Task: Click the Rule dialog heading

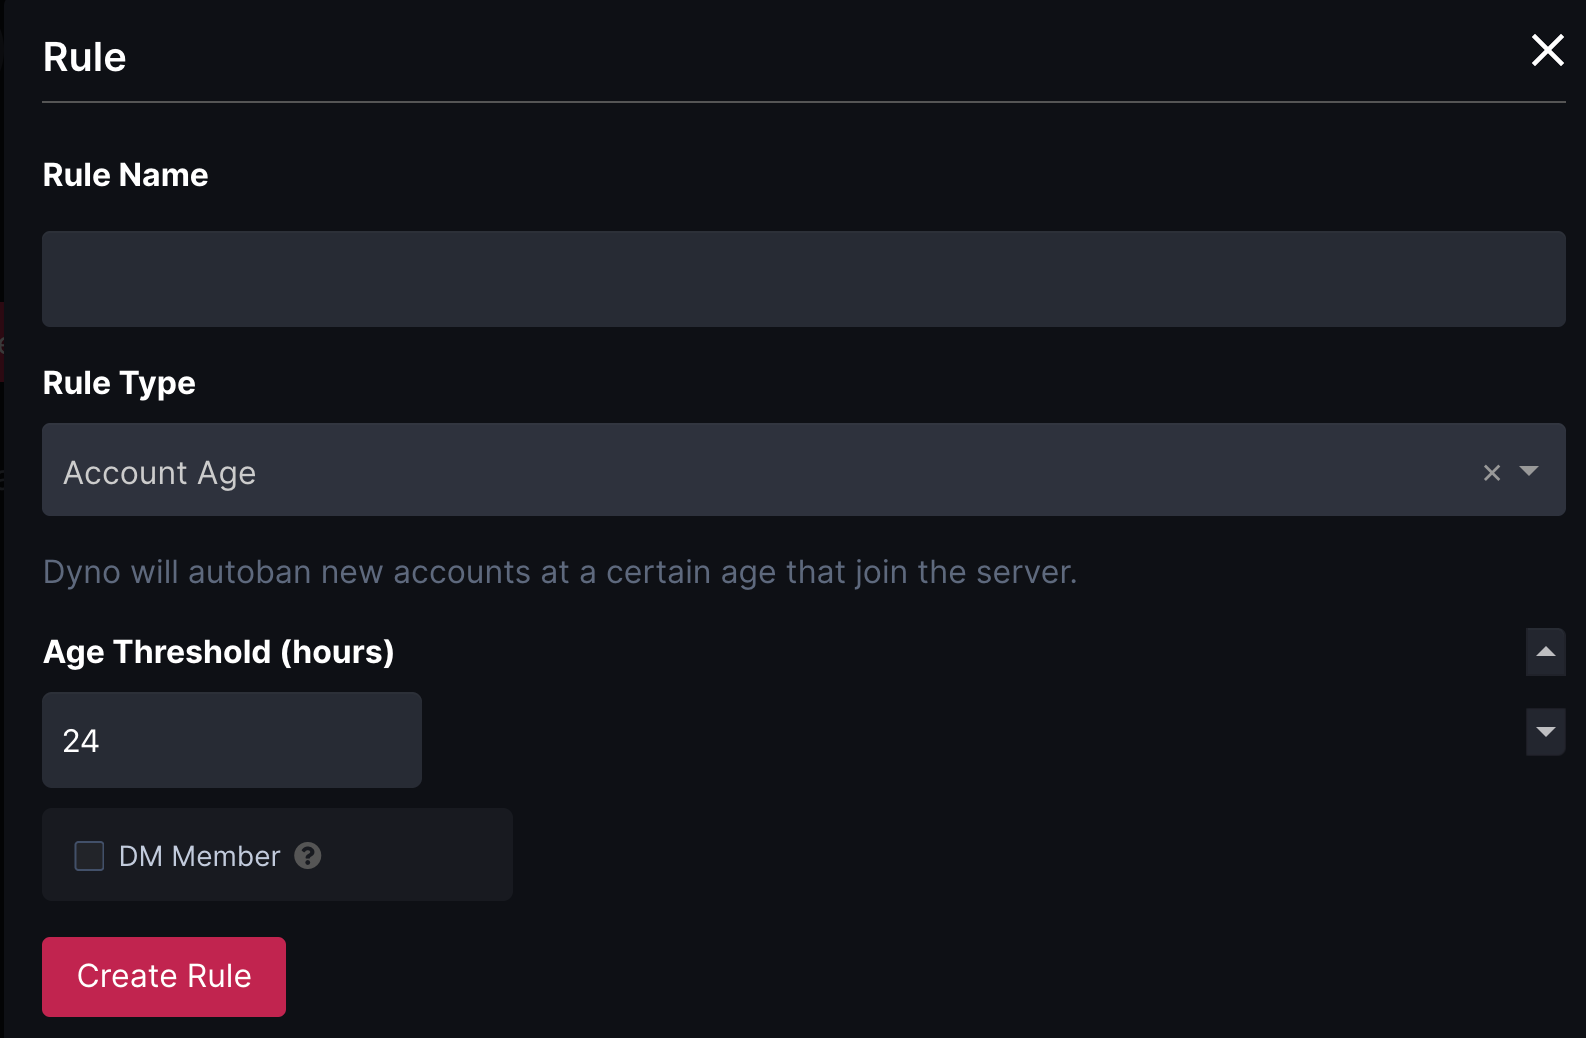Action: coord(85,57)
